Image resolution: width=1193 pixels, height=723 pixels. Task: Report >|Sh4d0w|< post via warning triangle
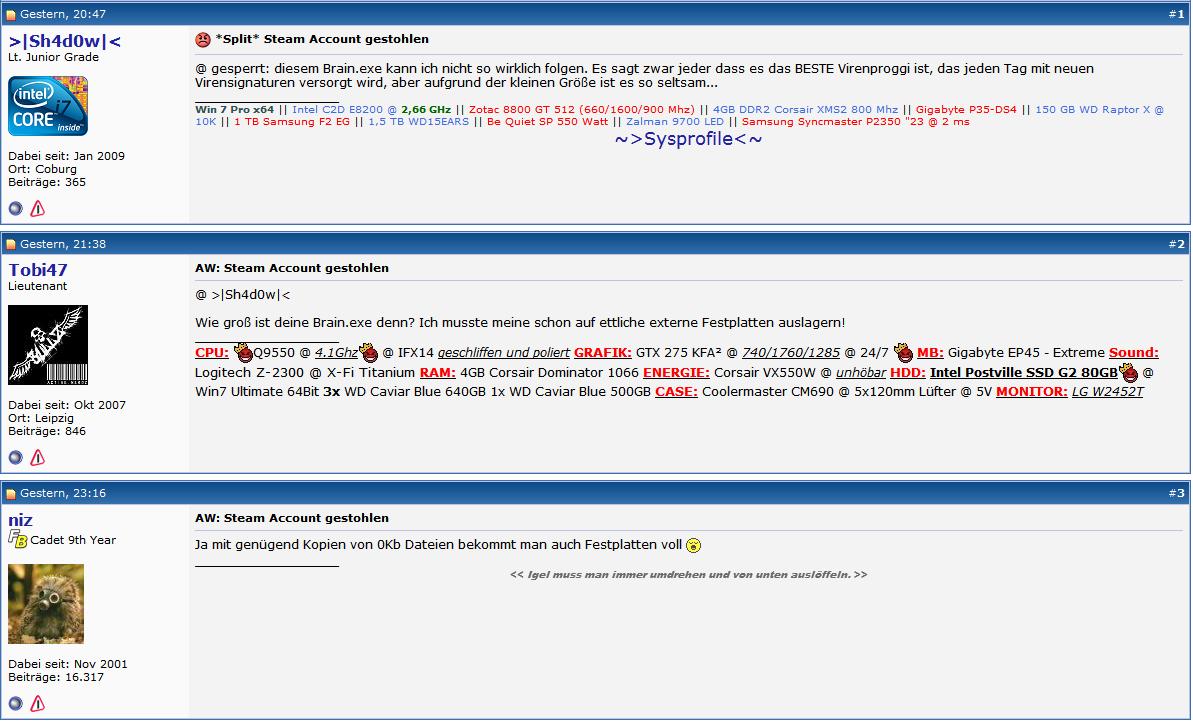click(37, 209)
